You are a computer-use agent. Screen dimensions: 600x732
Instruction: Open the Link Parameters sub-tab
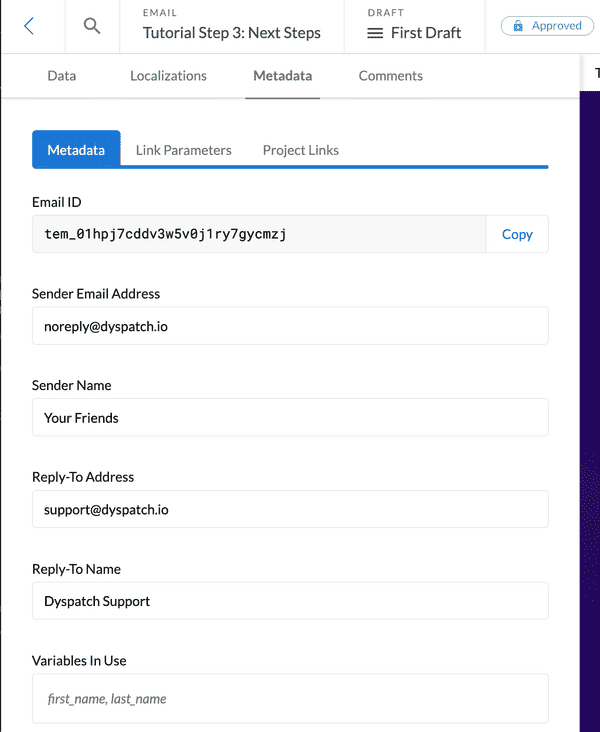tap(184, 150)
